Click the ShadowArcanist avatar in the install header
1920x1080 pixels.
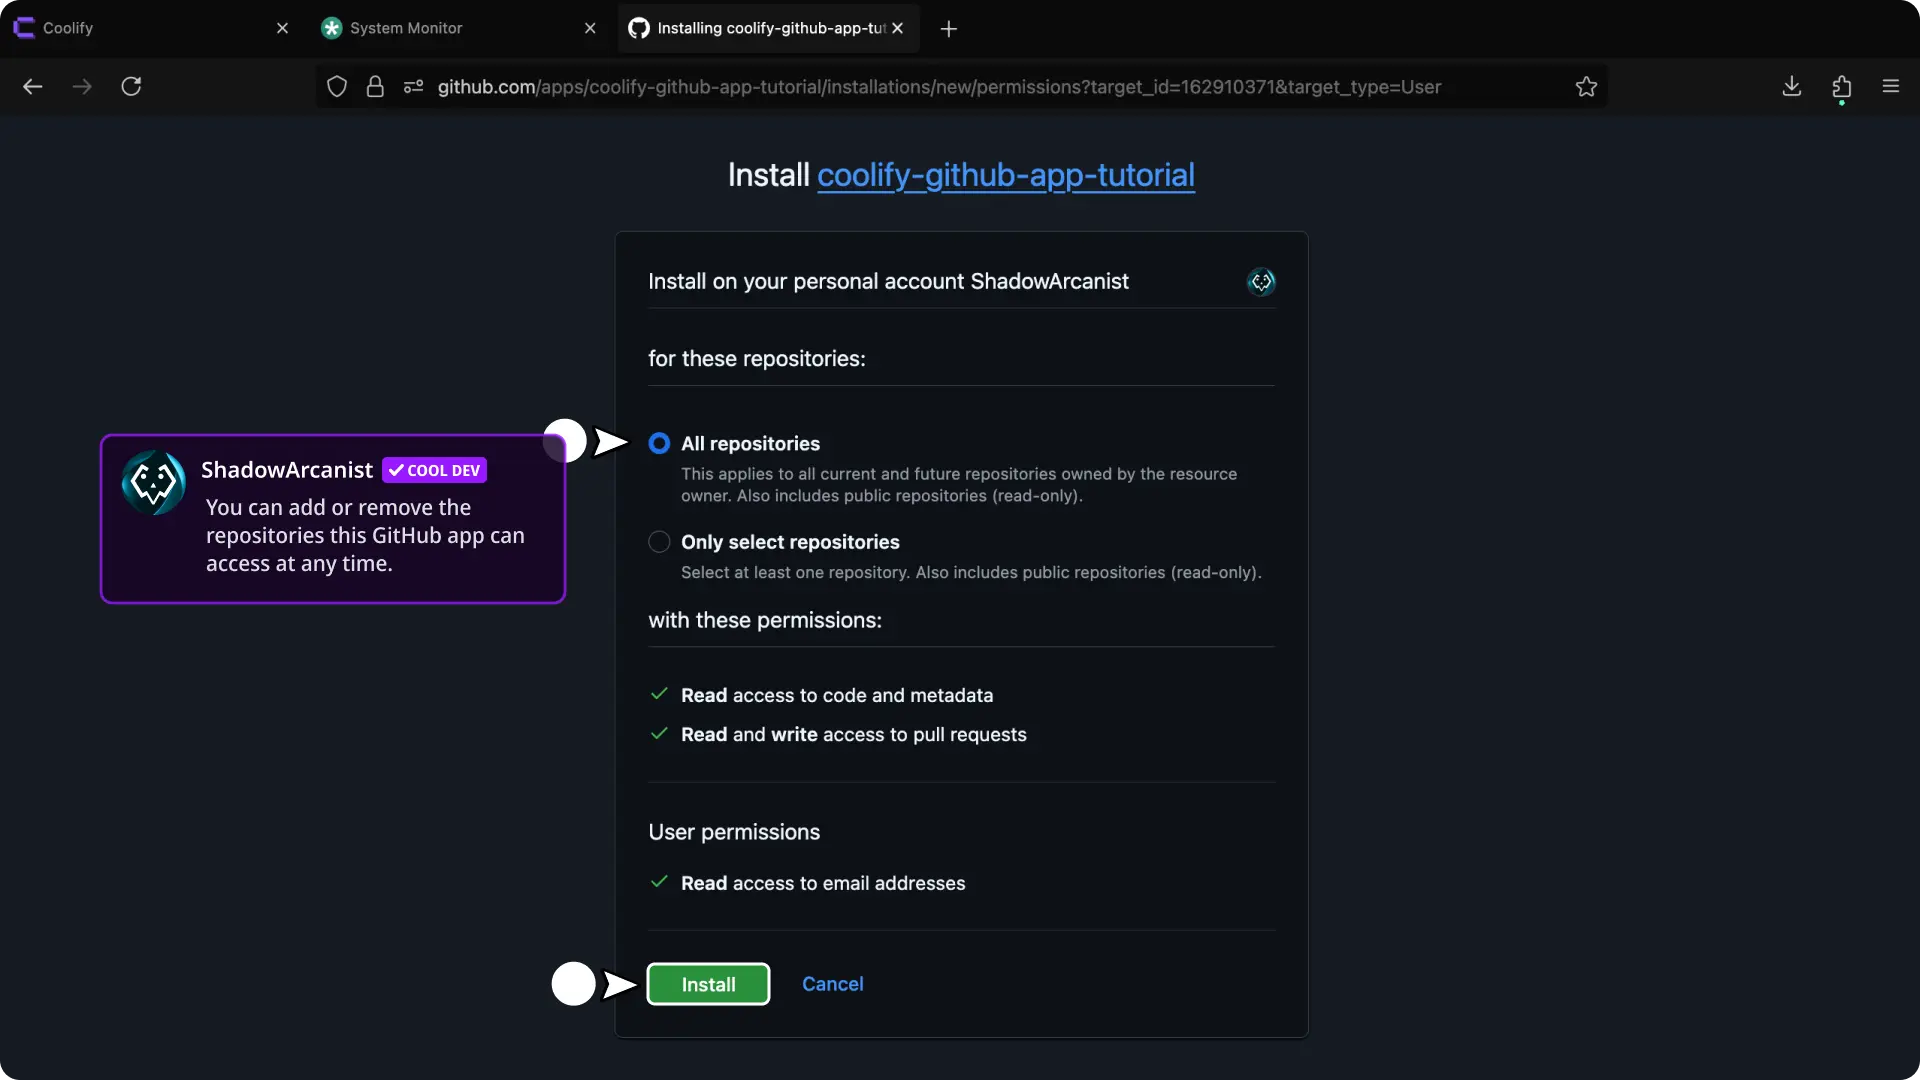pos(1261,282)
